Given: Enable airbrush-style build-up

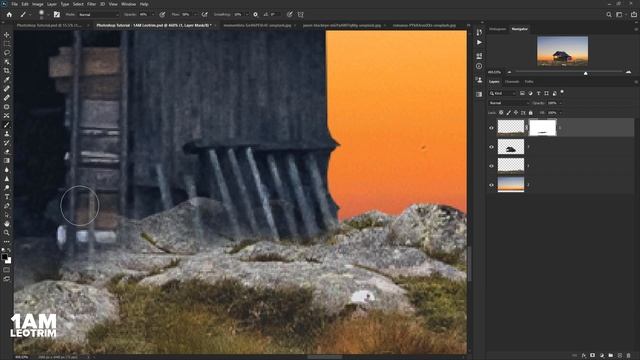Looking at the screenshot, I should [x=204, y=14].
